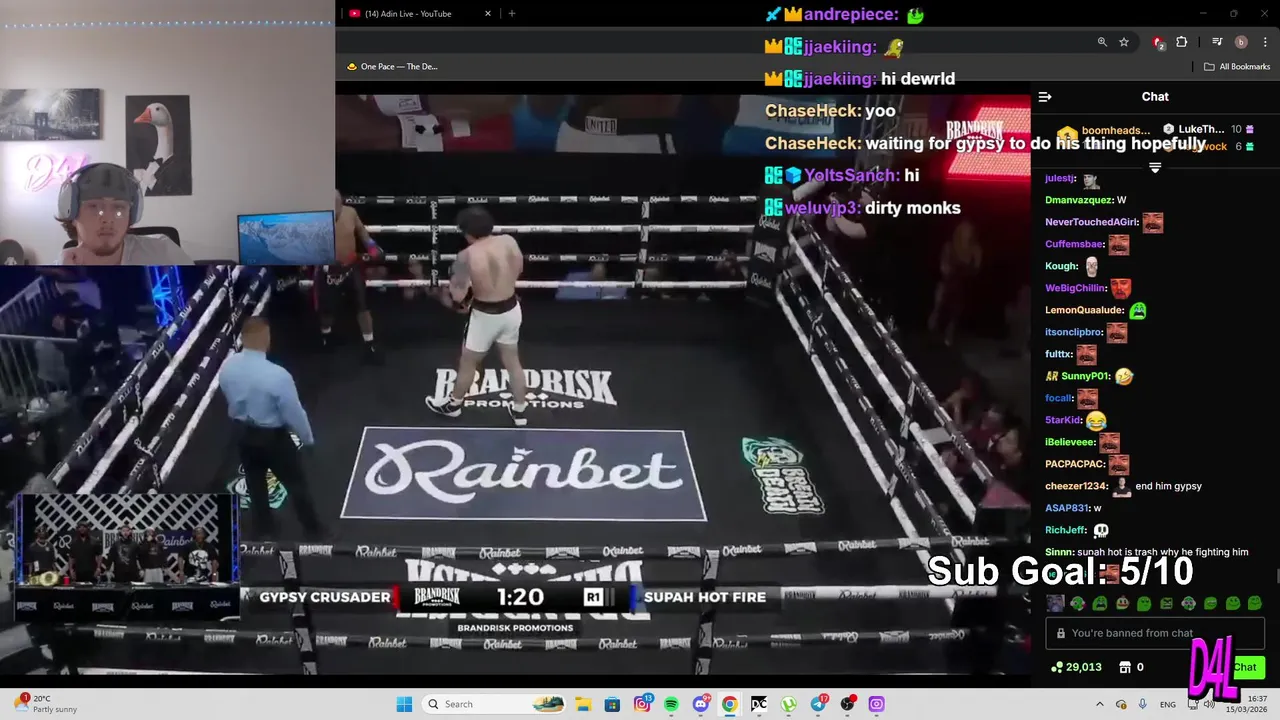
Task: Click username 'cheezer1234' in chat
Action: (x=1076, y=486)
